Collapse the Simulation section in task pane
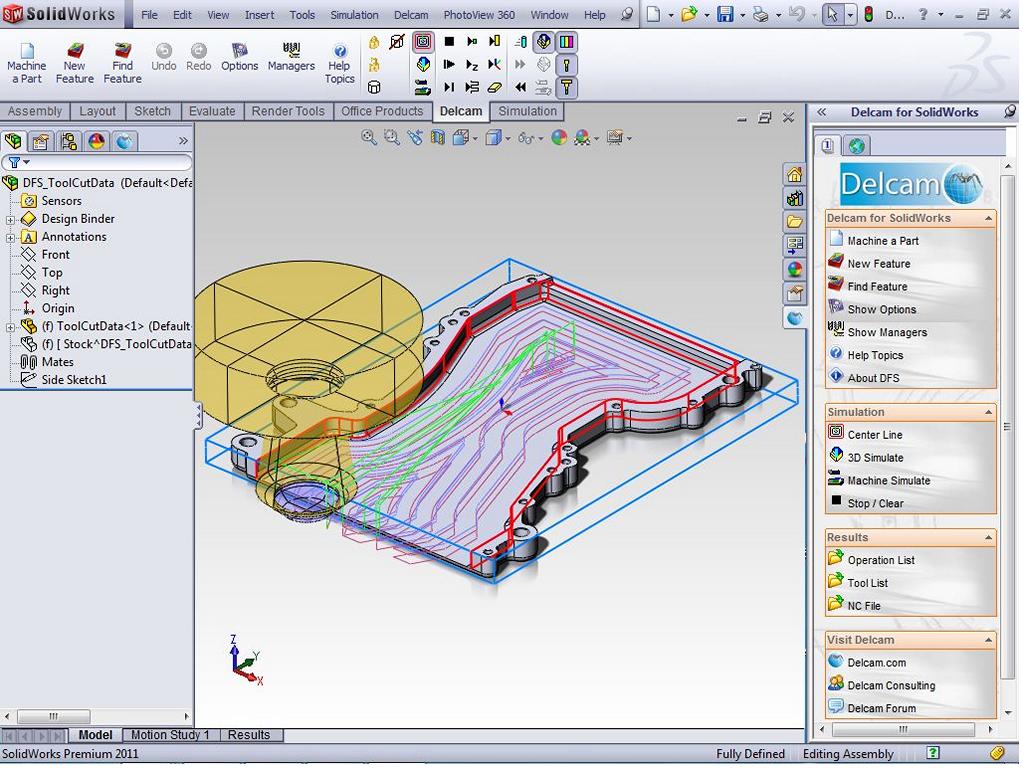The image size is (1023, 768). pos(988,412)
